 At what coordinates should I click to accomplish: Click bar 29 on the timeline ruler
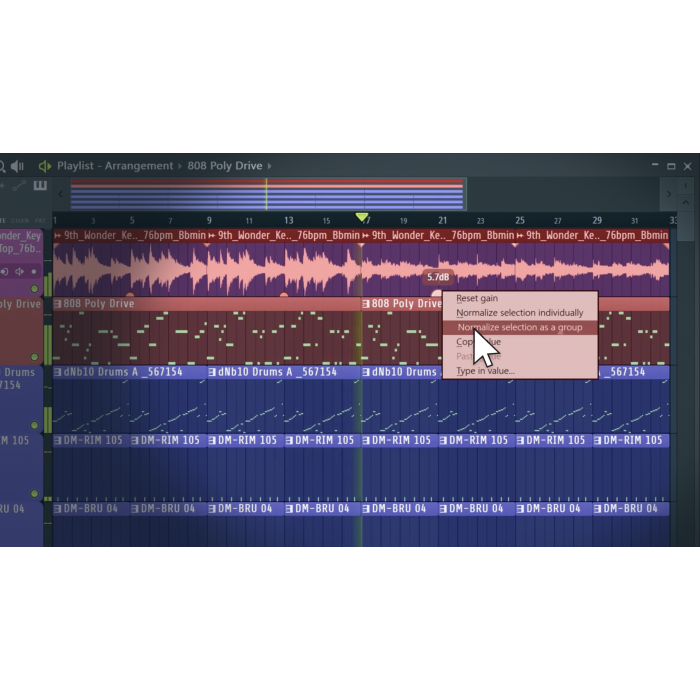(x=597, y=221)
